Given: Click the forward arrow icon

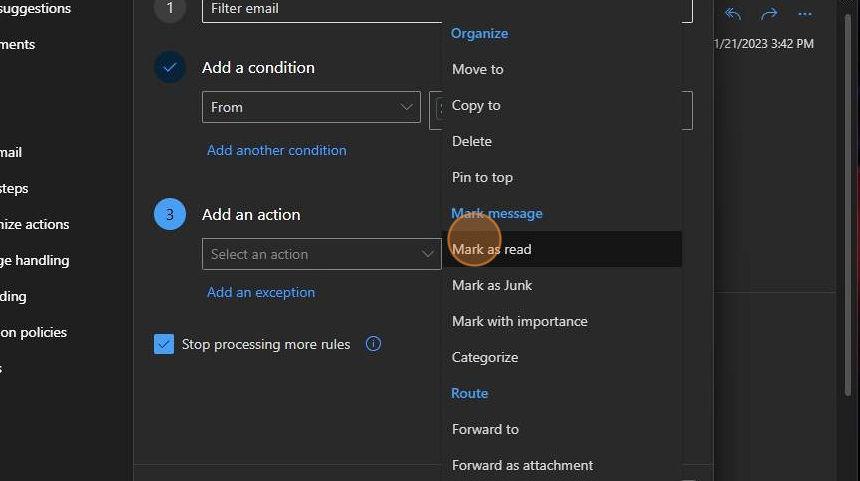Looking at the screenshot, I should (769, 14).
